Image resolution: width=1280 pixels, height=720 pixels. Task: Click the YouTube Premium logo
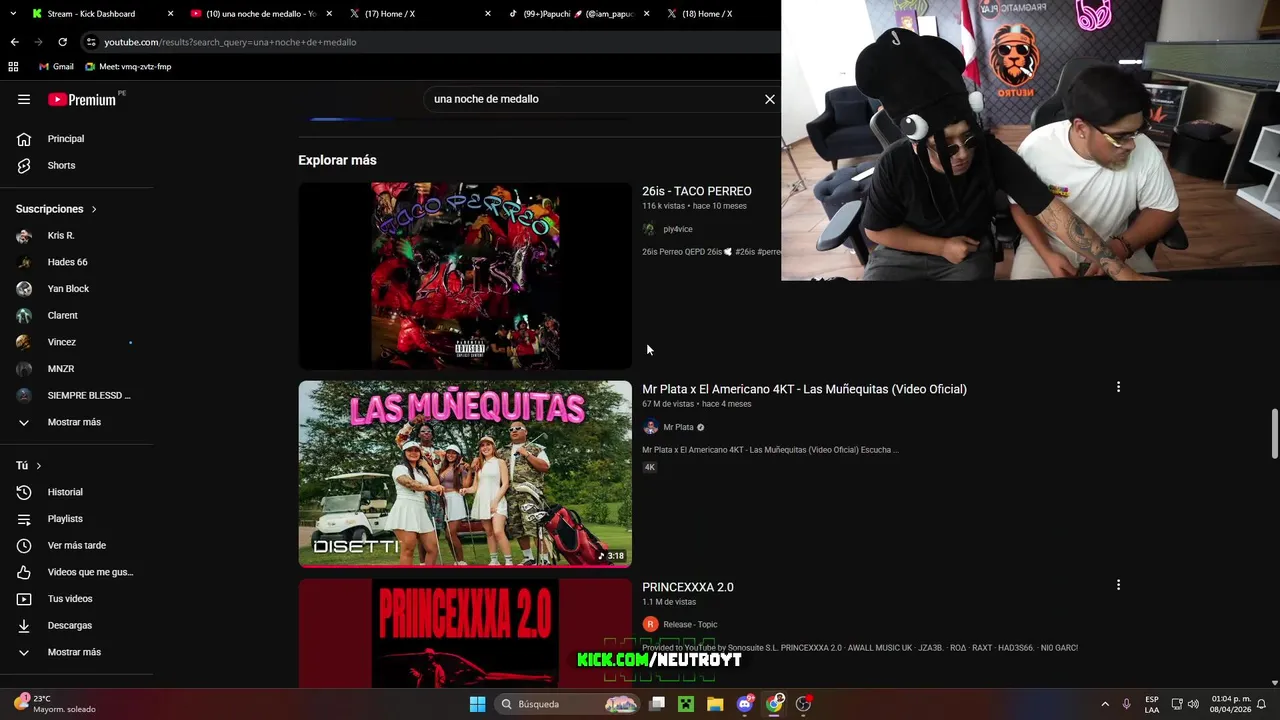point(82,100)
